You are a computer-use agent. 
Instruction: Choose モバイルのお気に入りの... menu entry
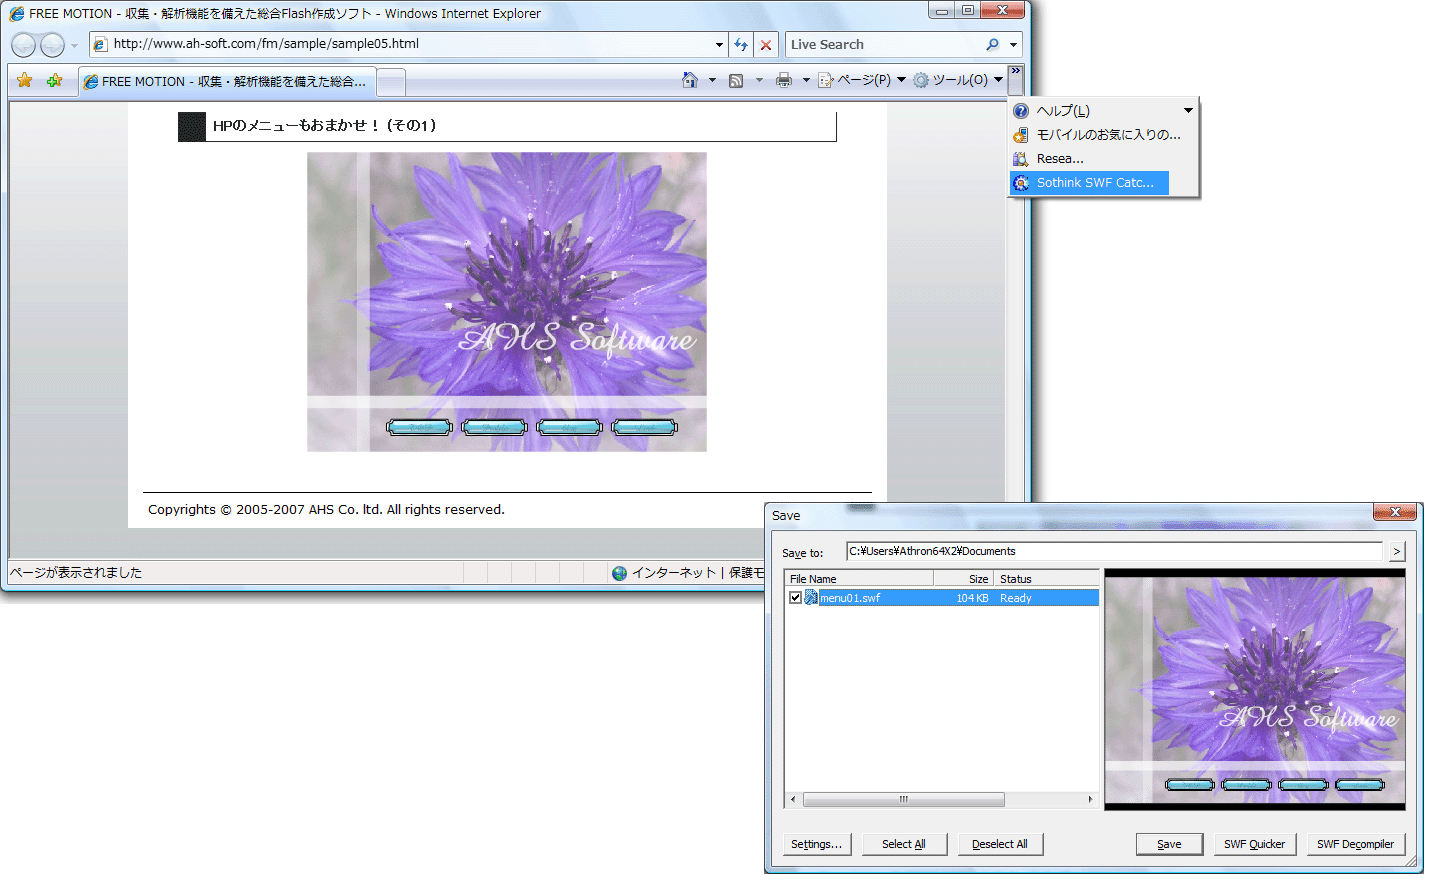(1103, 135)
